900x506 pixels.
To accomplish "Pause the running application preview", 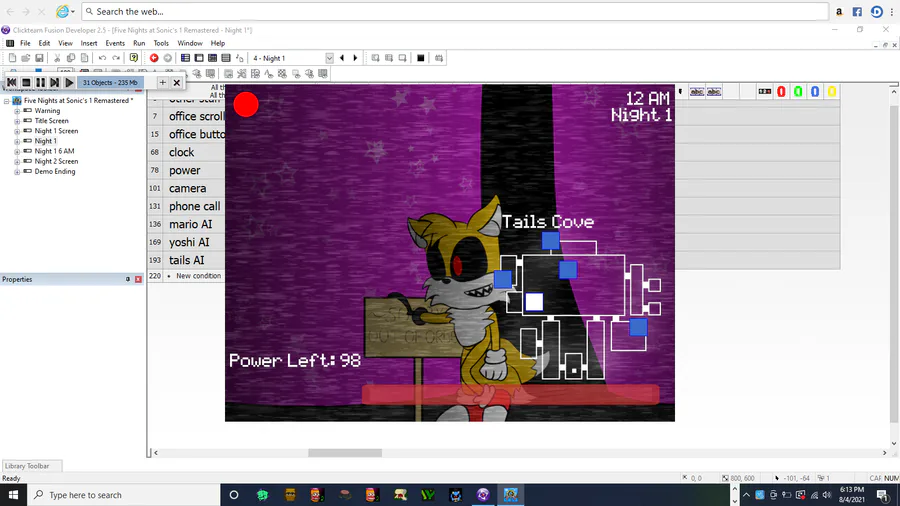I will [40, 83].
